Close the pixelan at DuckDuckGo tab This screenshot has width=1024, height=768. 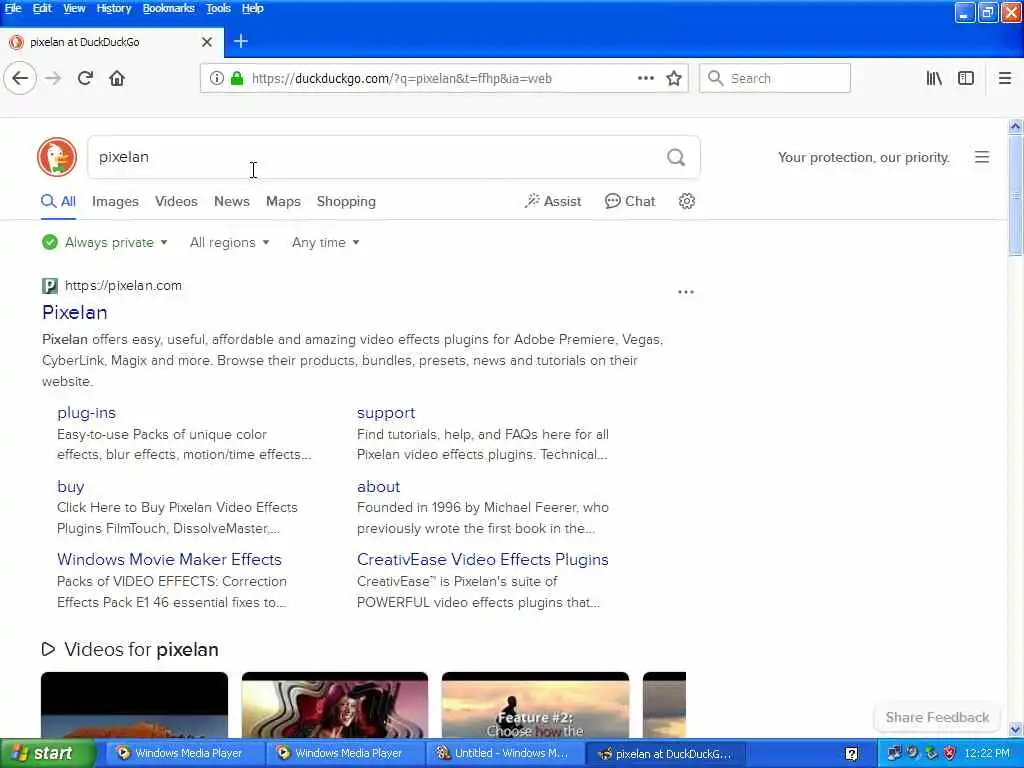pyautogui.click(x=207, y=42)
